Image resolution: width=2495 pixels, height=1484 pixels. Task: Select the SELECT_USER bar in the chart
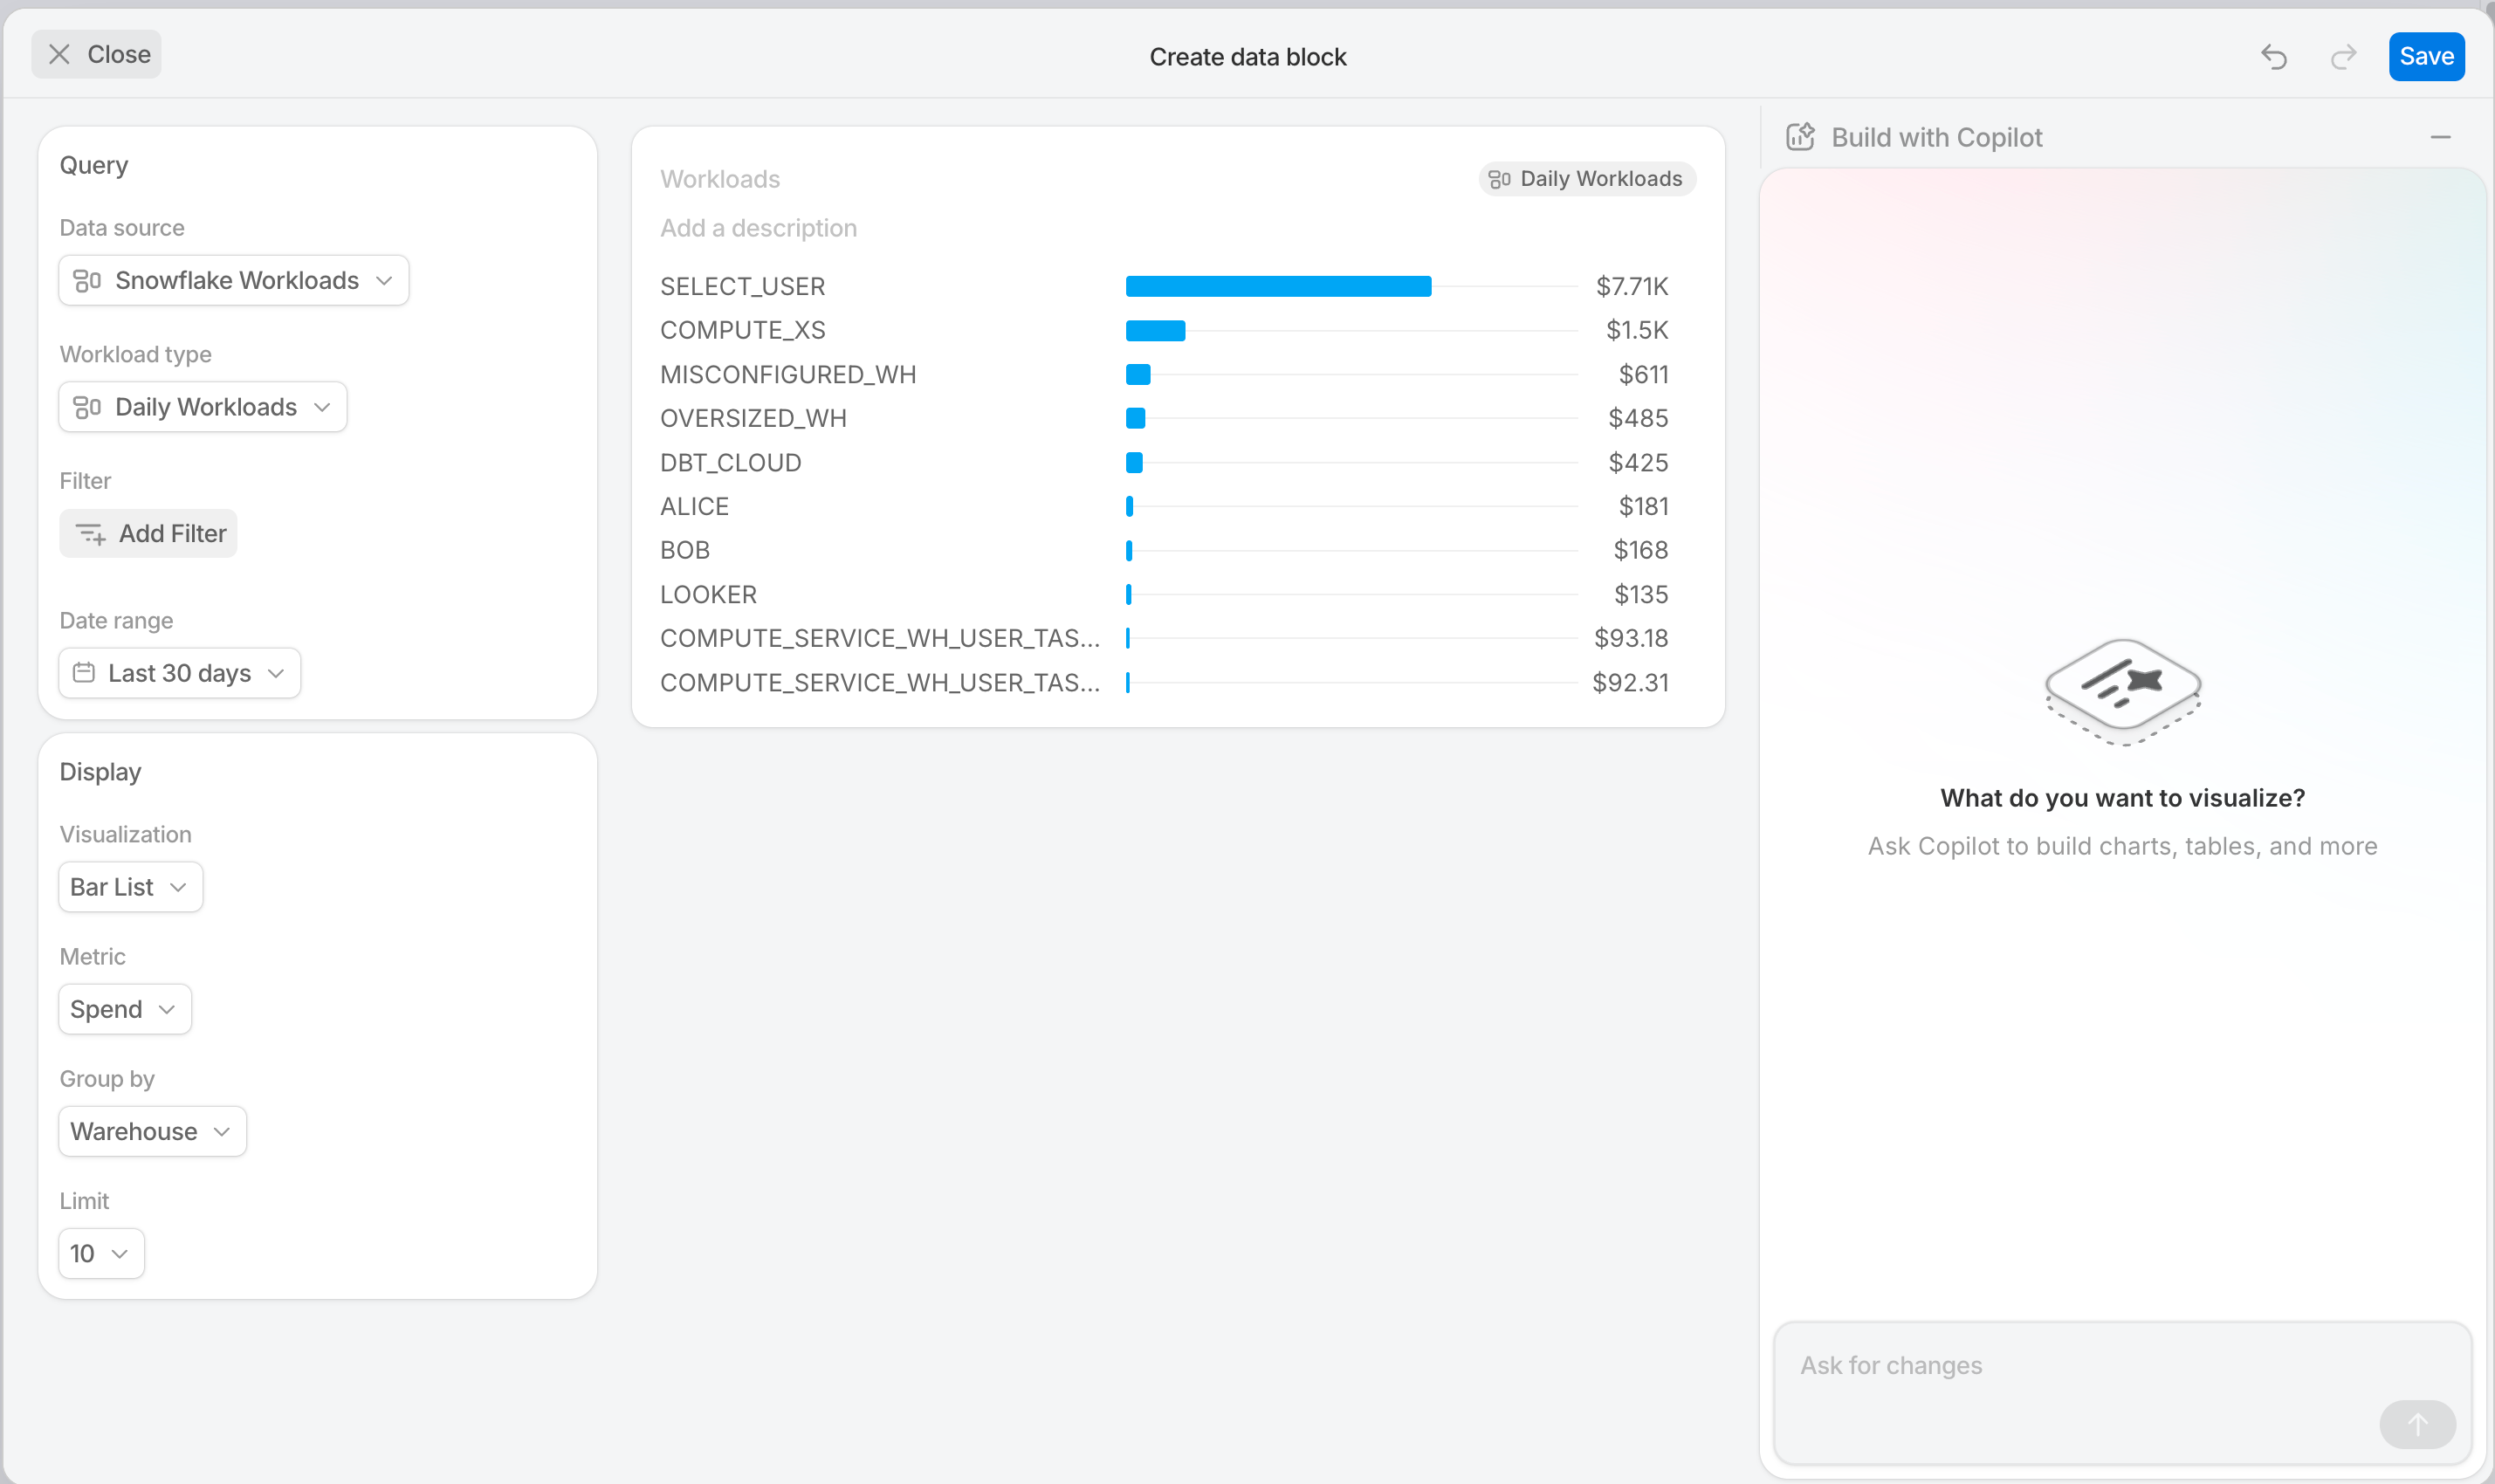pyautogui.click(x=1278, y=287)
